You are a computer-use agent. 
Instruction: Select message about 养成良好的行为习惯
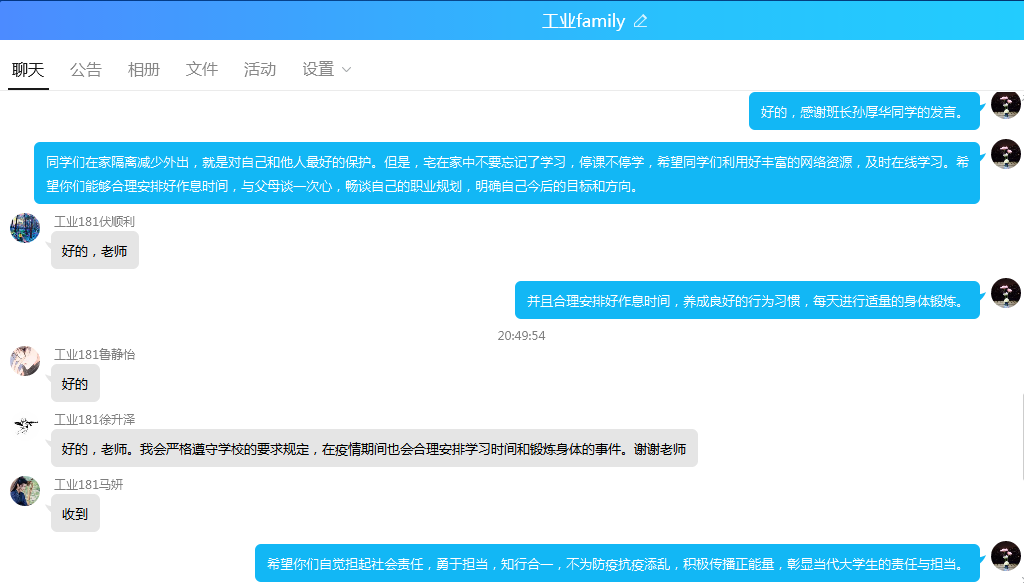(x=747, y=300)
